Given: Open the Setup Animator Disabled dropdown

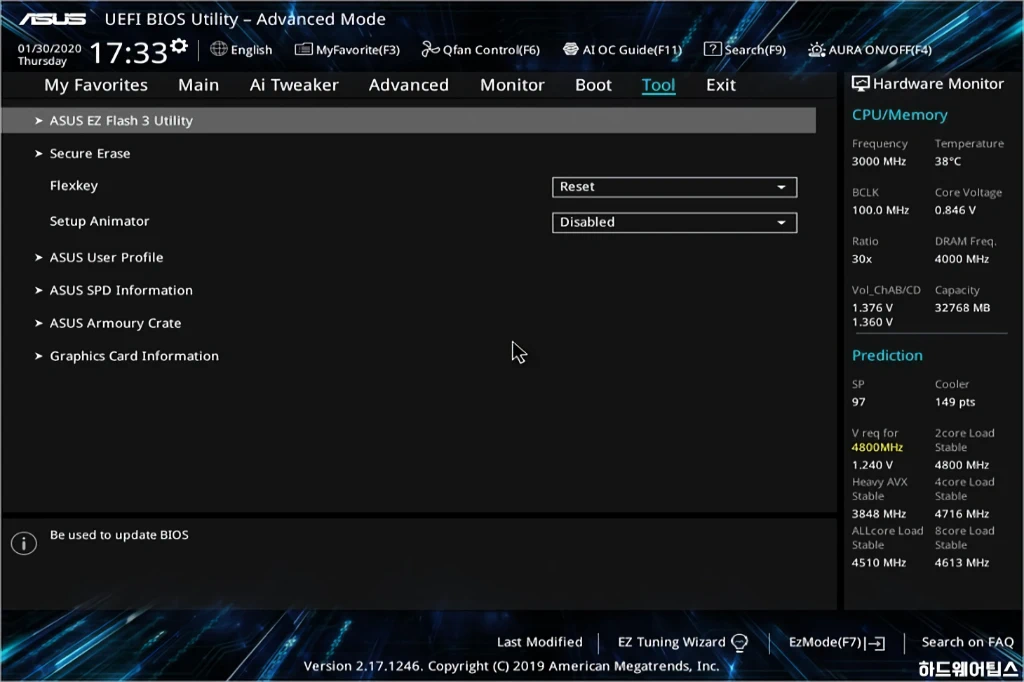Looking at the screenshot, I should click(x=674, y=222).
